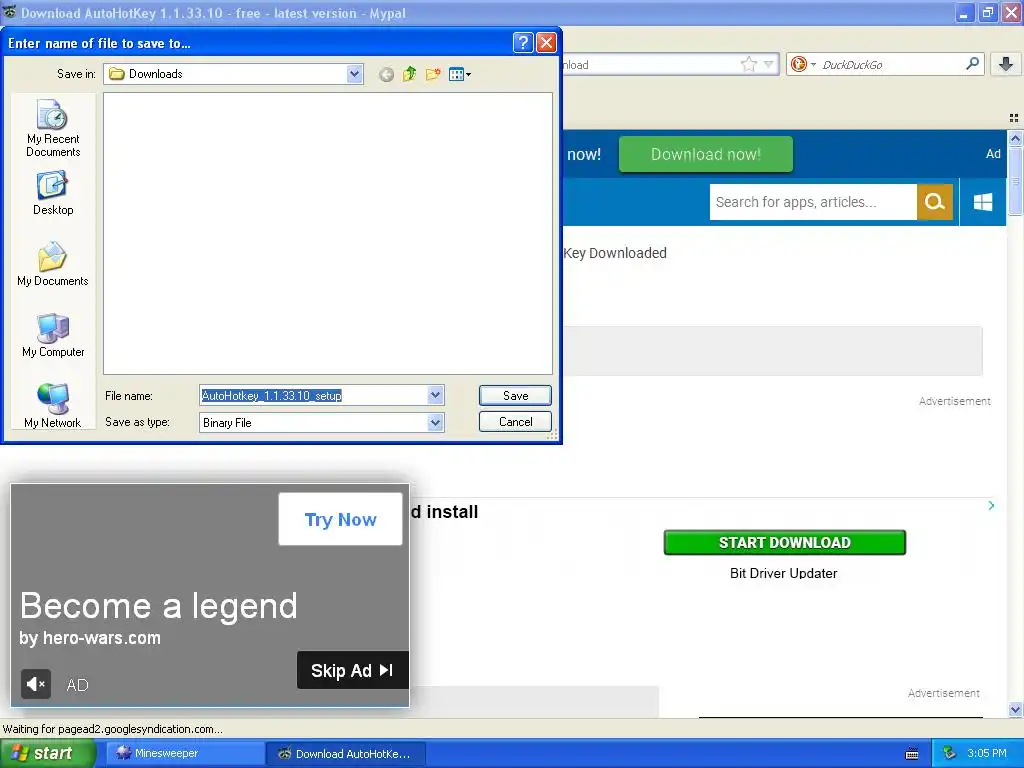Click the on-screen keyboard tray icon
Image resolution: width=1024 pixels, height=768 pixels.
[x=912, y=754]
